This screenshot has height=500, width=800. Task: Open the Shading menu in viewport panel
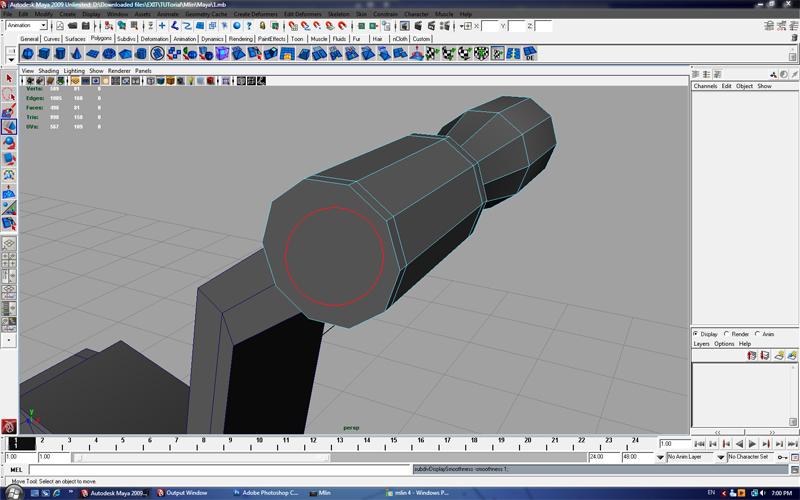click(x=49, y=71)
